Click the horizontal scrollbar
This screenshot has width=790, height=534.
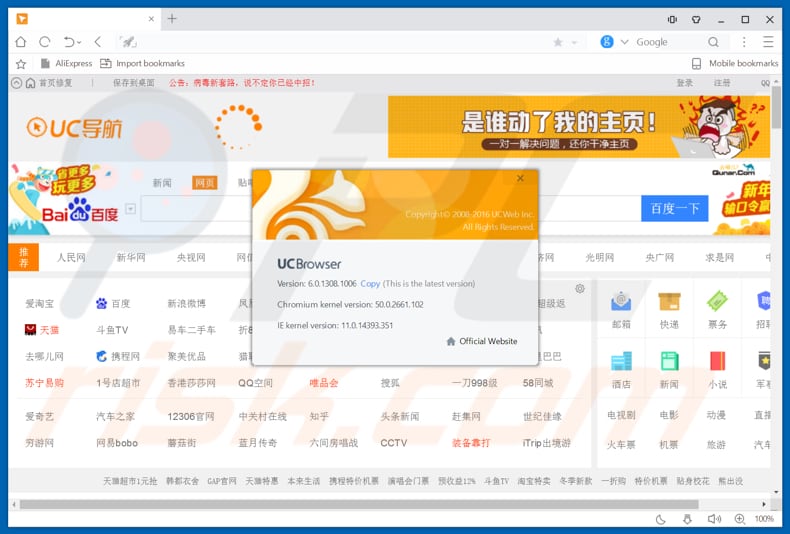point(359,504)
